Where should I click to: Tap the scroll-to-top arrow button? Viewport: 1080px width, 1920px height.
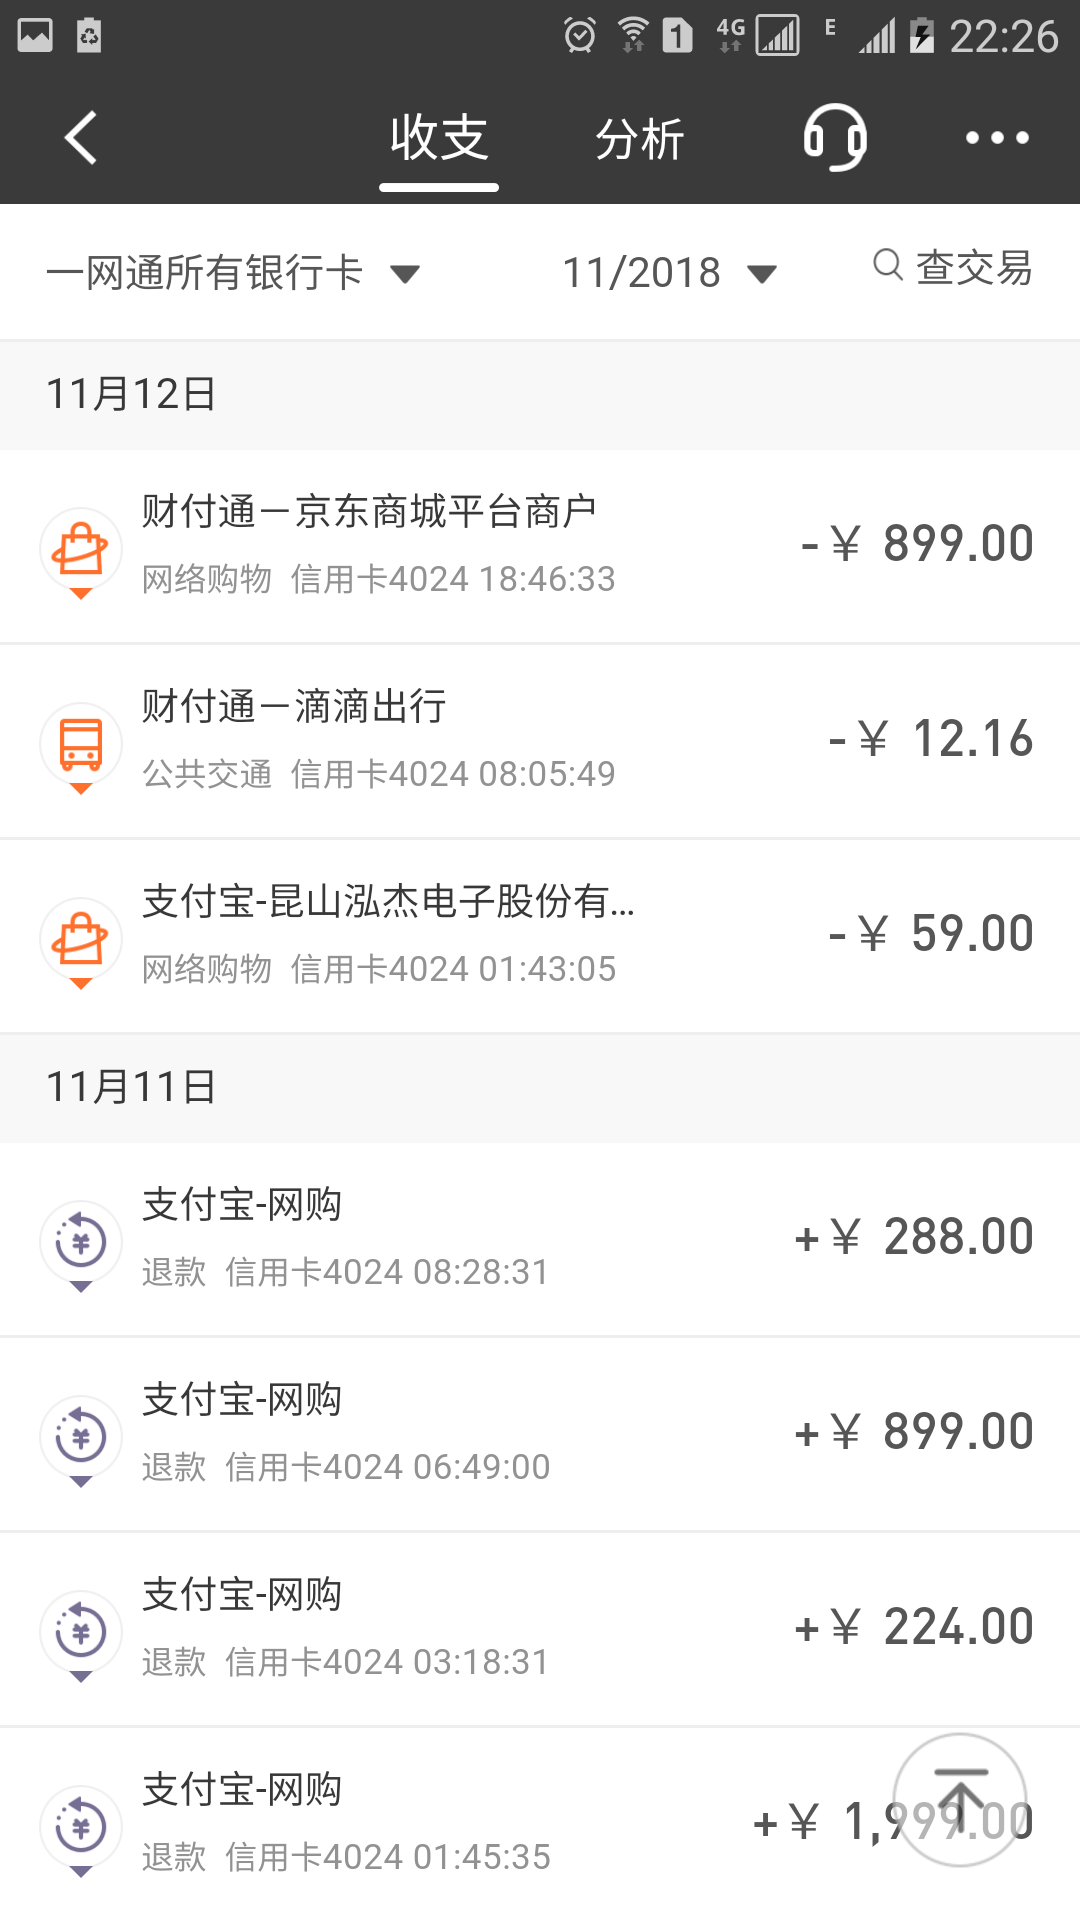pos(960,1800)
